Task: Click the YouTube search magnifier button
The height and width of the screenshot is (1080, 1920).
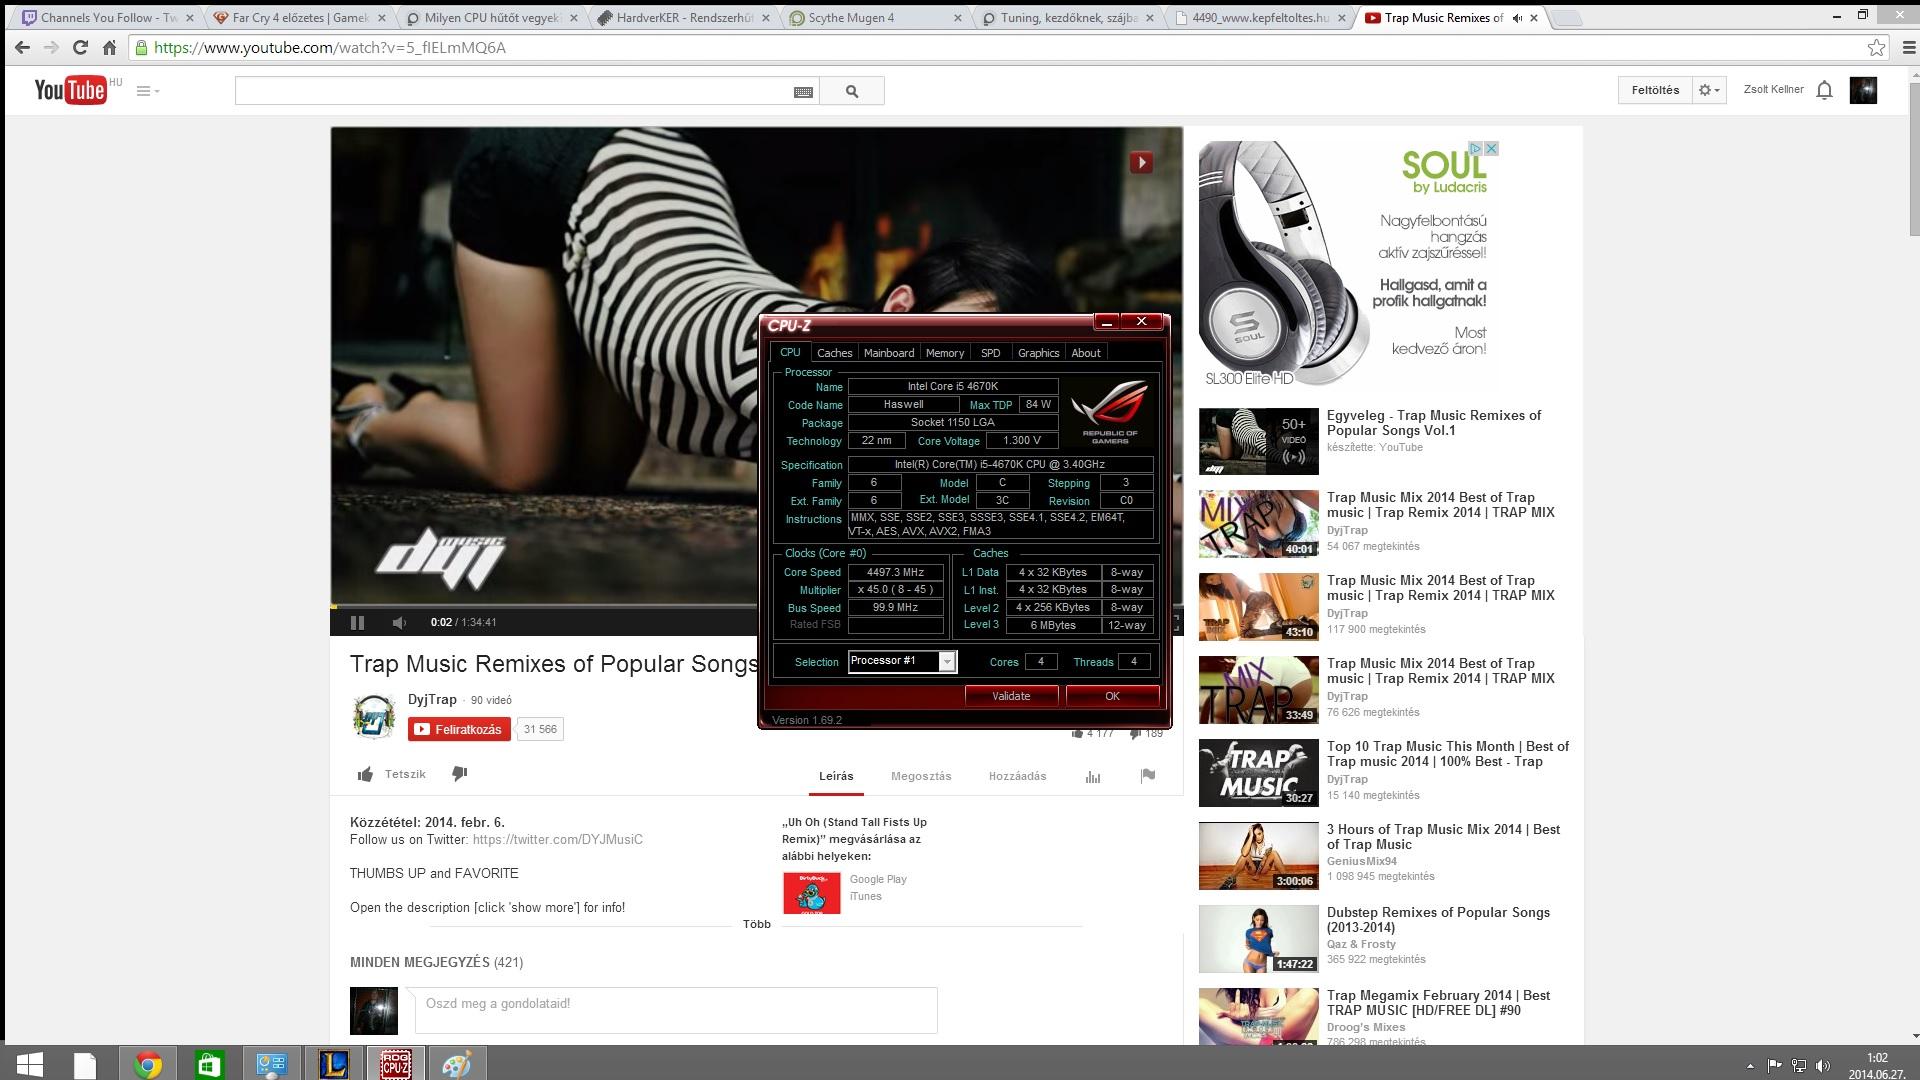Action: point(852,91)
